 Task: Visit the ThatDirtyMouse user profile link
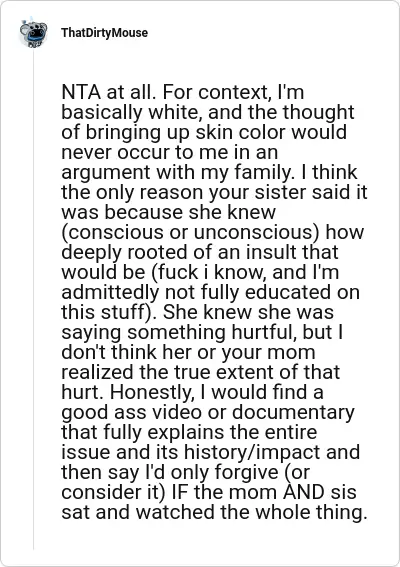(x=104, y=33)
